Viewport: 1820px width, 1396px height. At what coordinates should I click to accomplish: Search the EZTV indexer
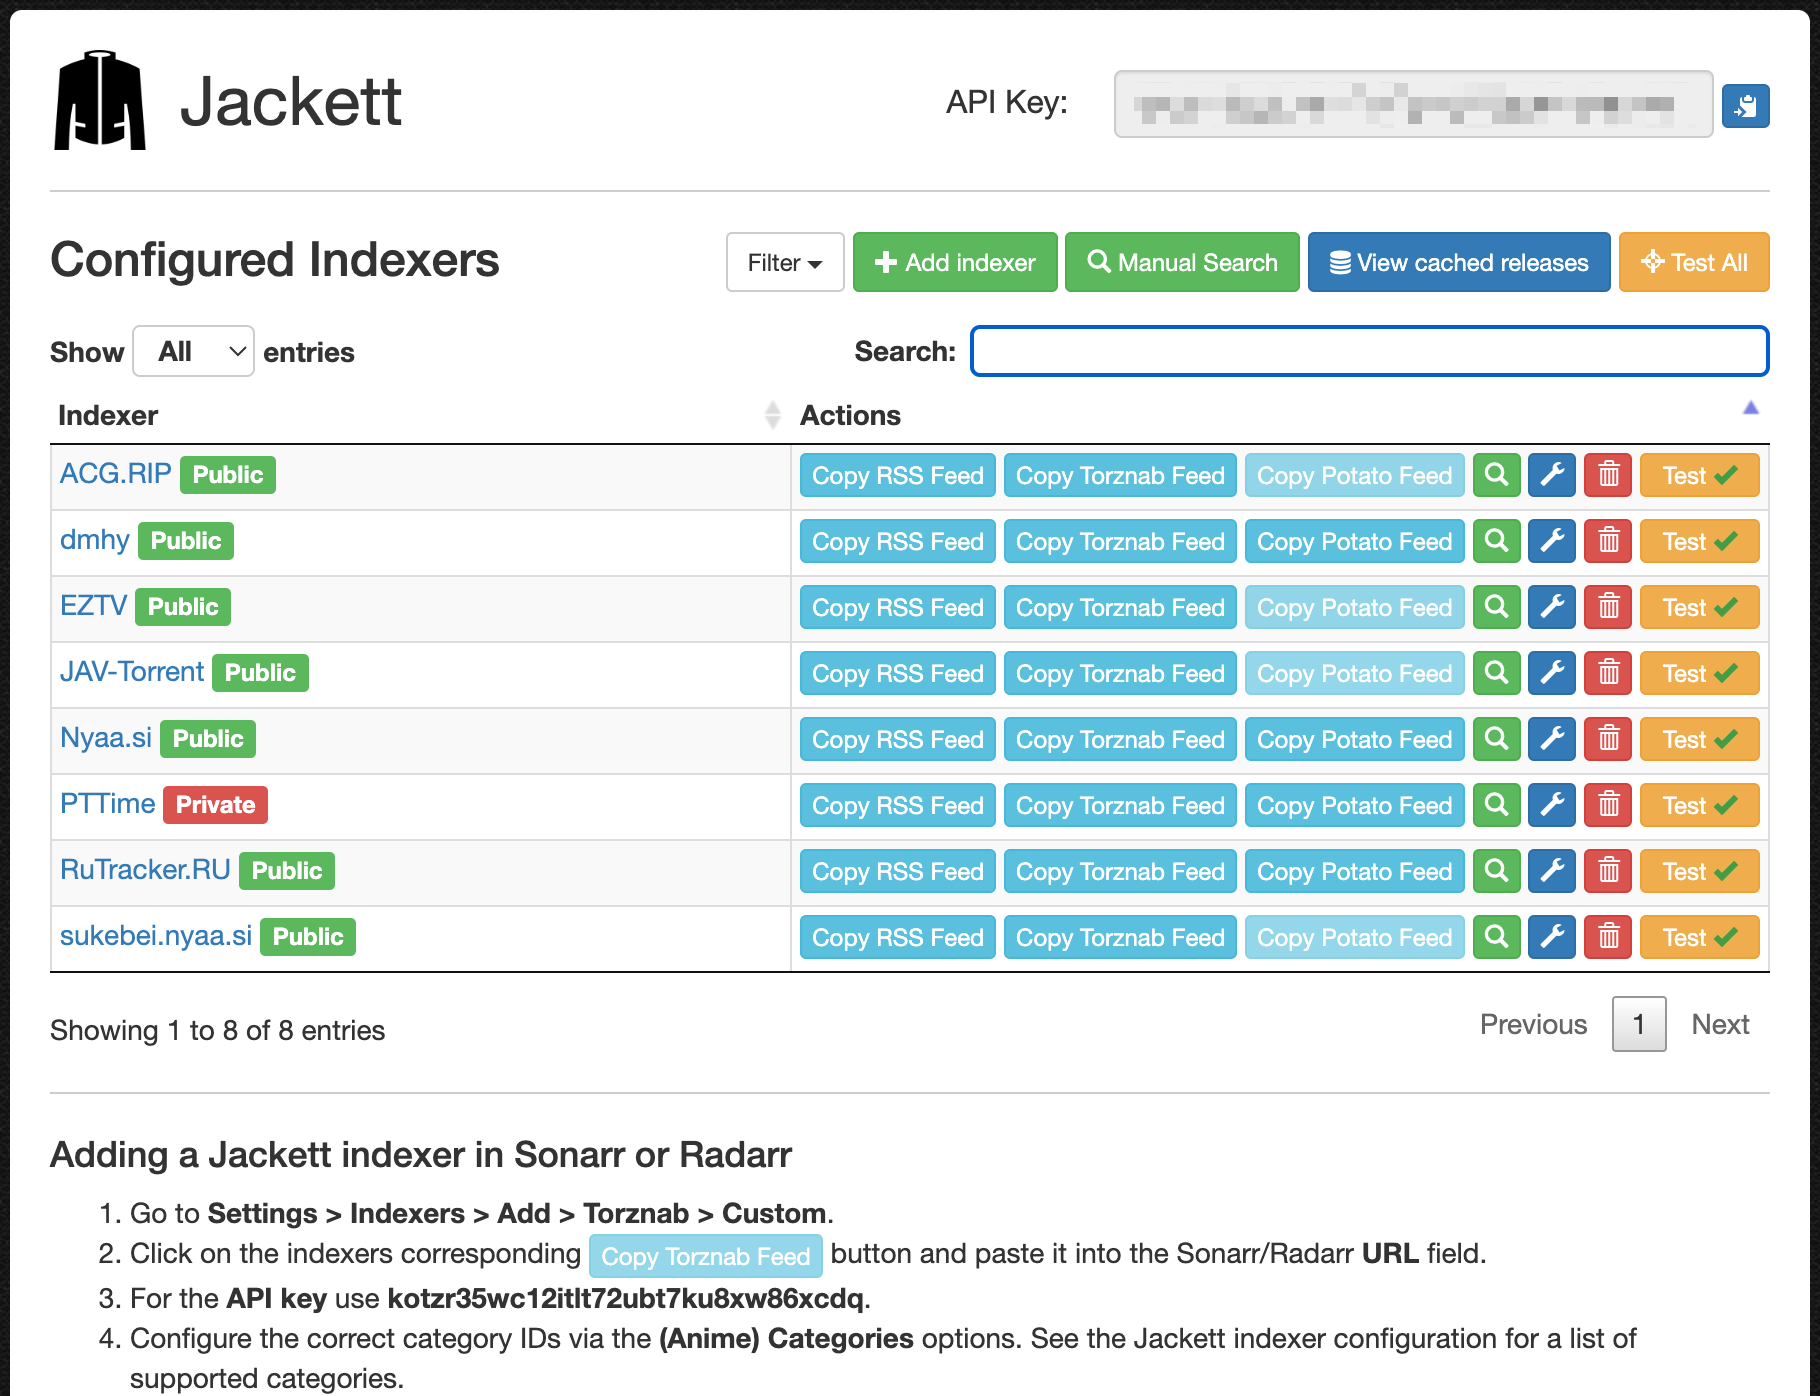coord(1496,607)
